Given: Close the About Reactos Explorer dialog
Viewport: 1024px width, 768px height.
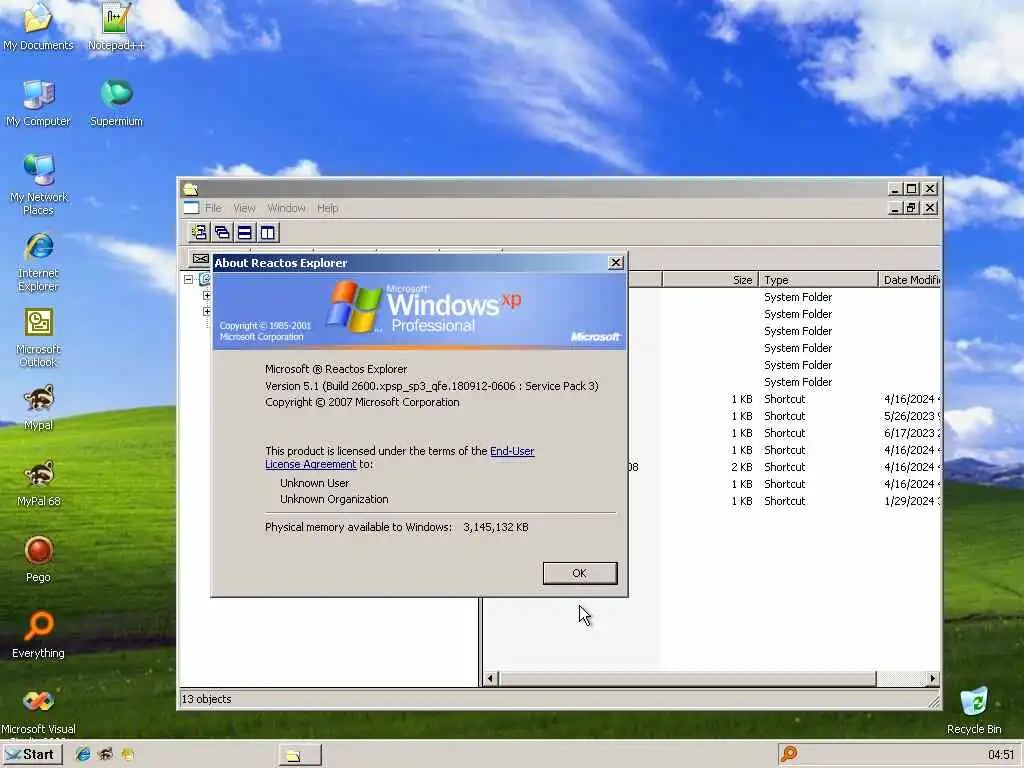Looking at the screenshot, I should [x=616, y=263].
